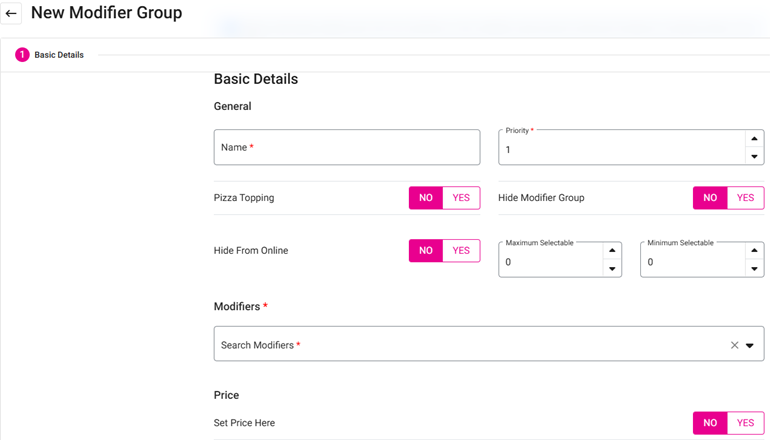Decrease Maximum Selectable with down arrow
Viewport: 770px width, 440px height.
(611, 269)
